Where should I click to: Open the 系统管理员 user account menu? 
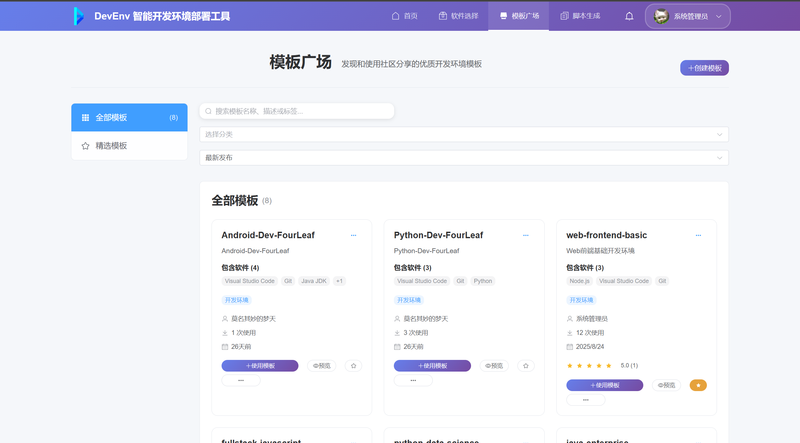(688, 16)
